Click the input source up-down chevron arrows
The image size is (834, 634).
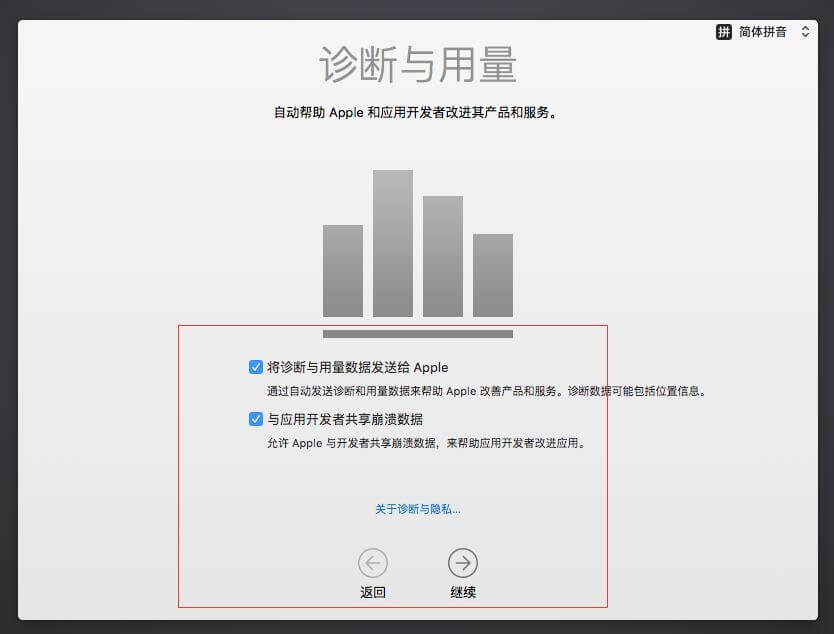pyautogui.click(x=805, y=32)
